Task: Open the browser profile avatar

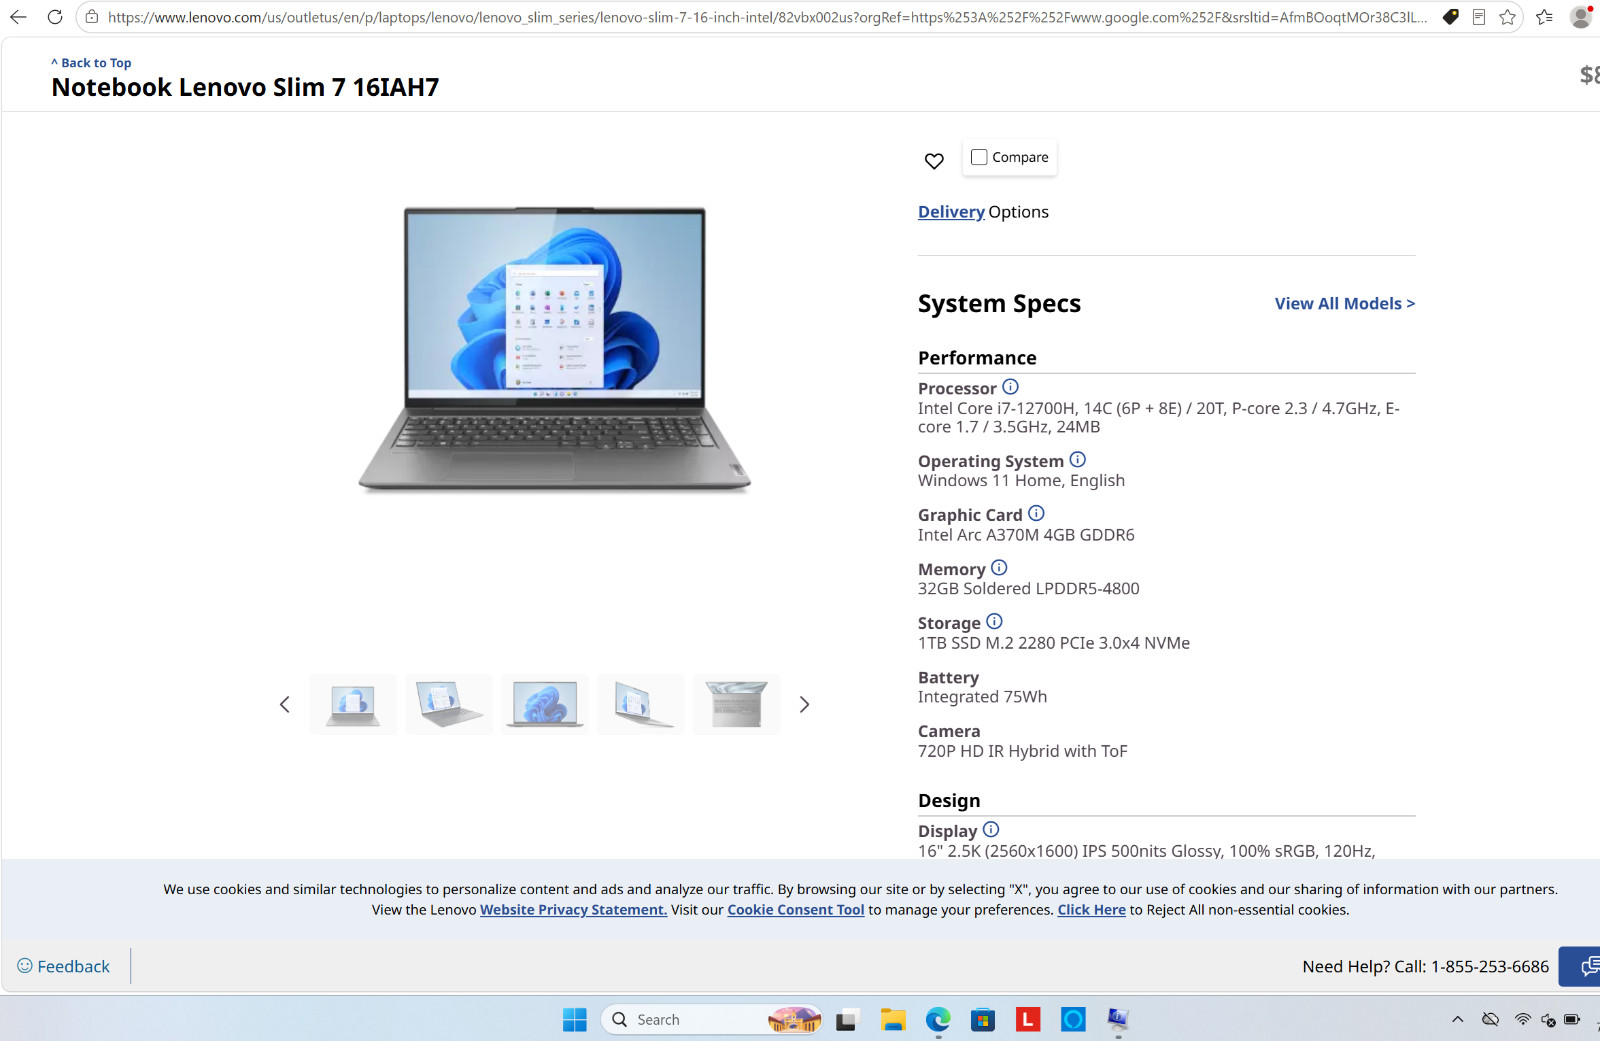Action: (1581, 17)
